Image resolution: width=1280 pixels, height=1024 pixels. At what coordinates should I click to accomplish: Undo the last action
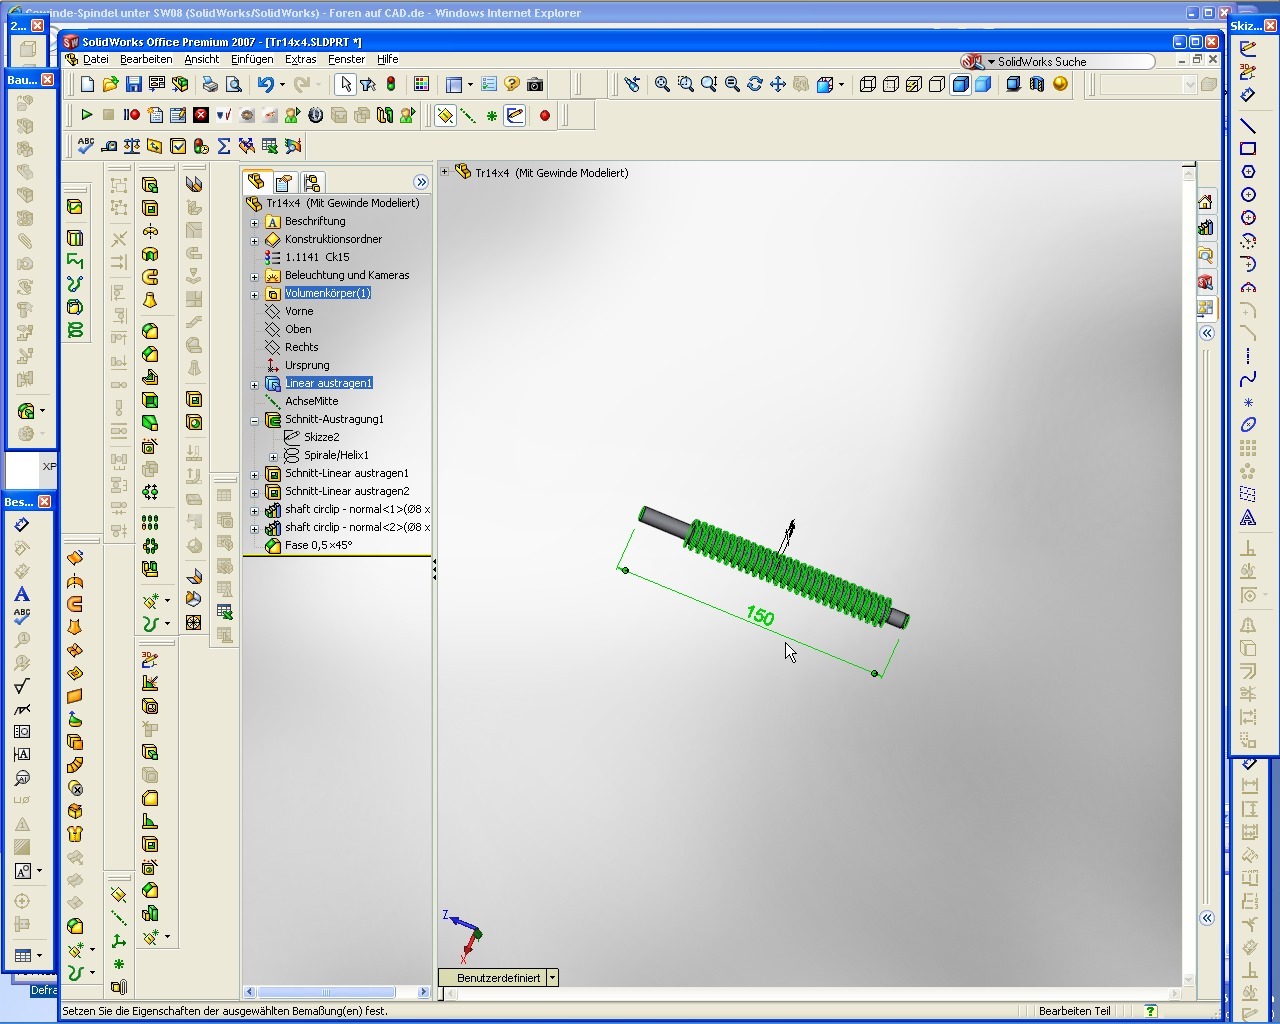click(265, 85)
